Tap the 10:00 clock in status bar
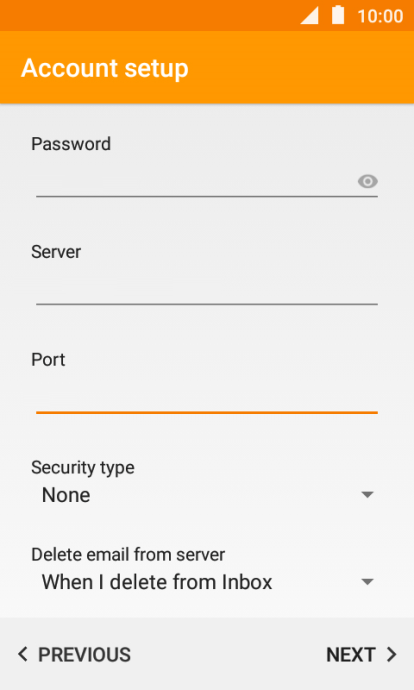 [380, 16]
